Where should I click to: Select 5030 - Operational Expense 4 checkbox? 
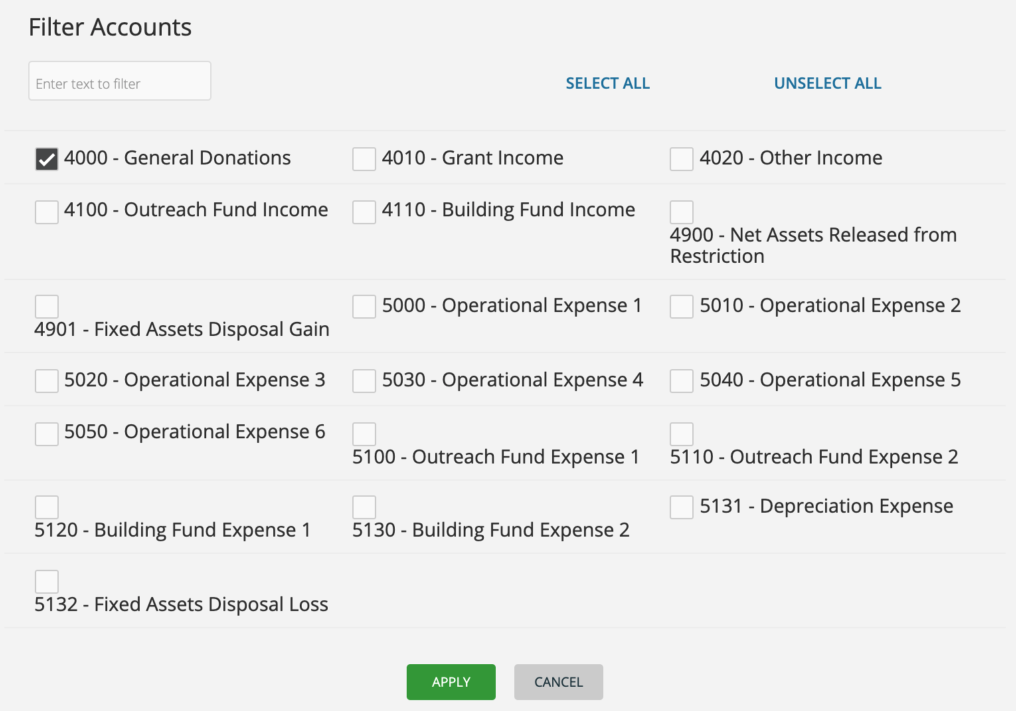click(x=364, y=381)
